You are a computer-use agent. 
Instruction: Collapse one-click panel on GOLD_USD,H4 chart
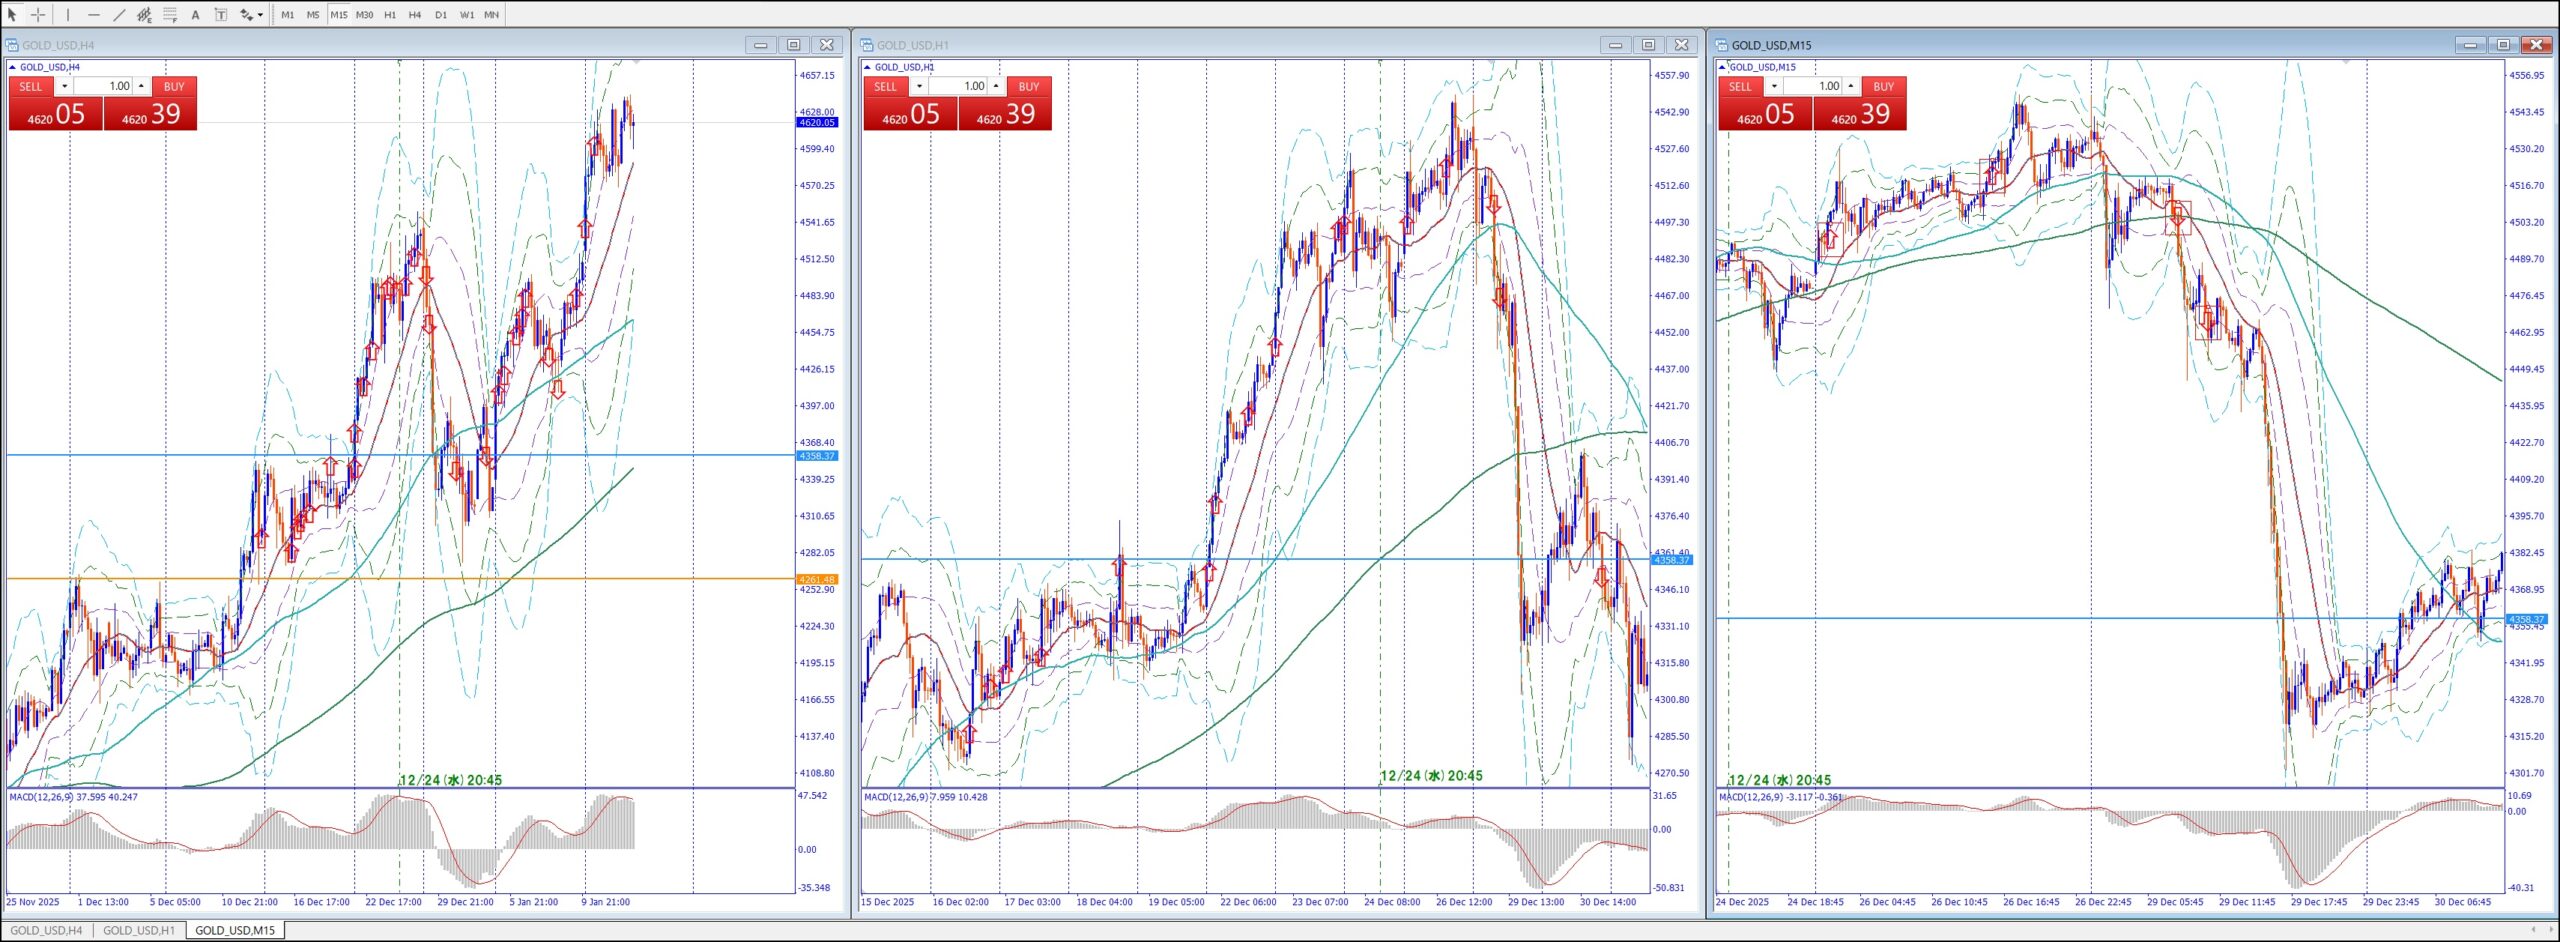(x=13, y=67)
